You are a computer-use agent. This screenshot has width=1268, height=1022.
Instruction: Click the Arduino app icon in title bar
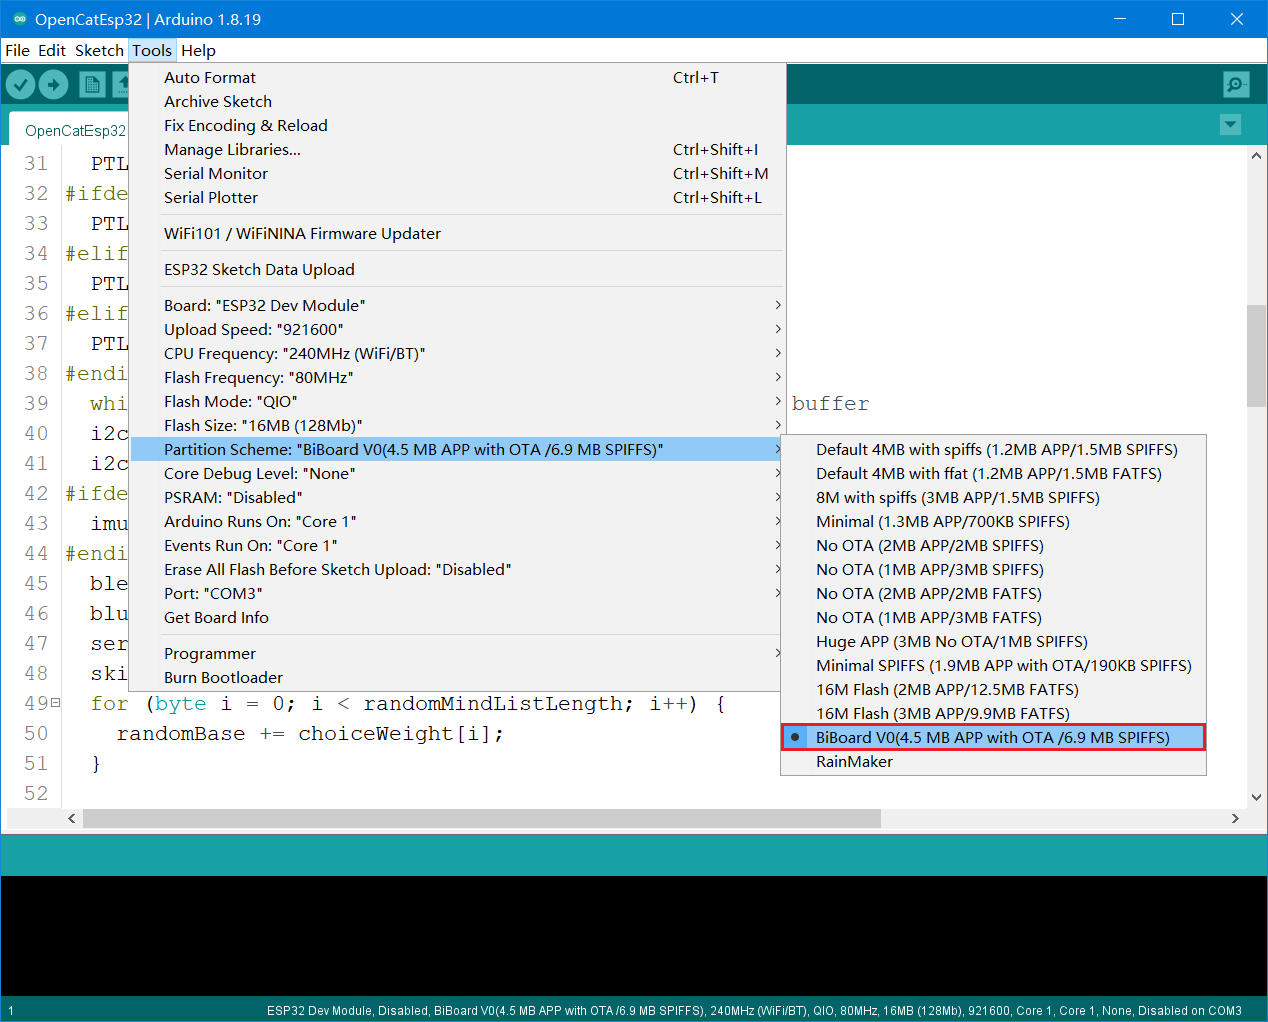coord(19,19)
